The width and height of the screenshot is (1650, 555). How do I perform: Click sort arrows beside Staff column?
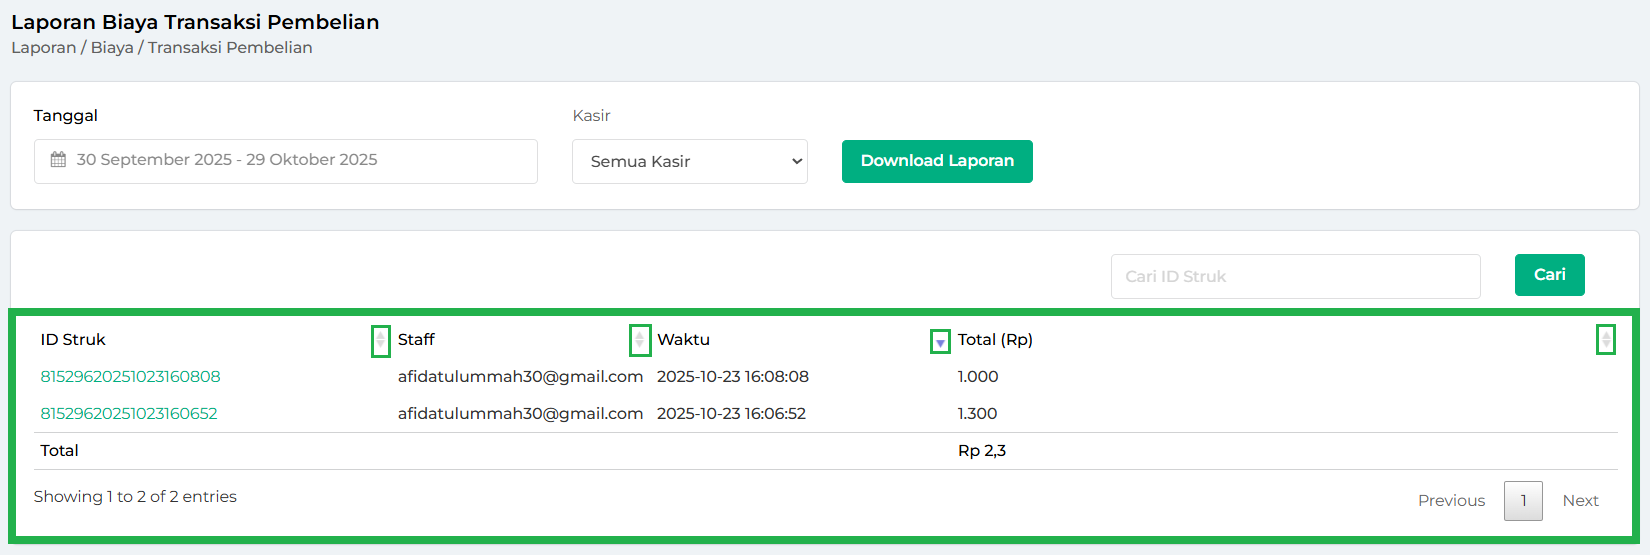pos(640,341)
